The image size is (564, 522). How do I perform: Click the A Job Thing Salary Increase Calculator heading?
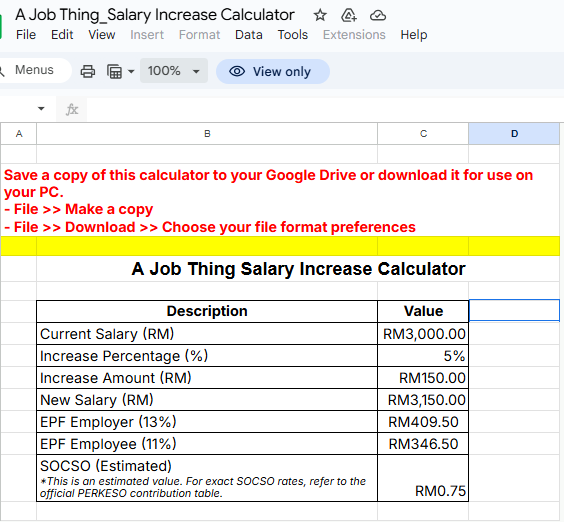tap(298, 269)
